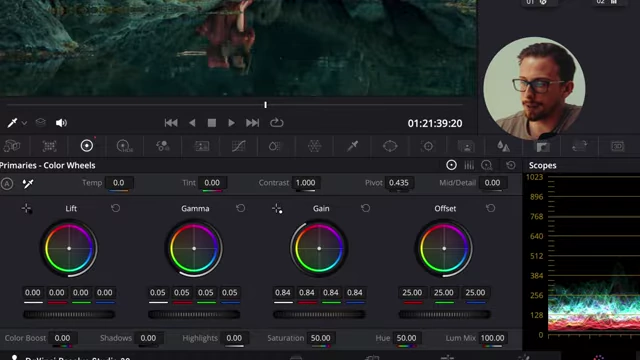Click the Gamma color wheel center
Image resolution: width=640 pixels, height=360 pixels.
point(194,248)
